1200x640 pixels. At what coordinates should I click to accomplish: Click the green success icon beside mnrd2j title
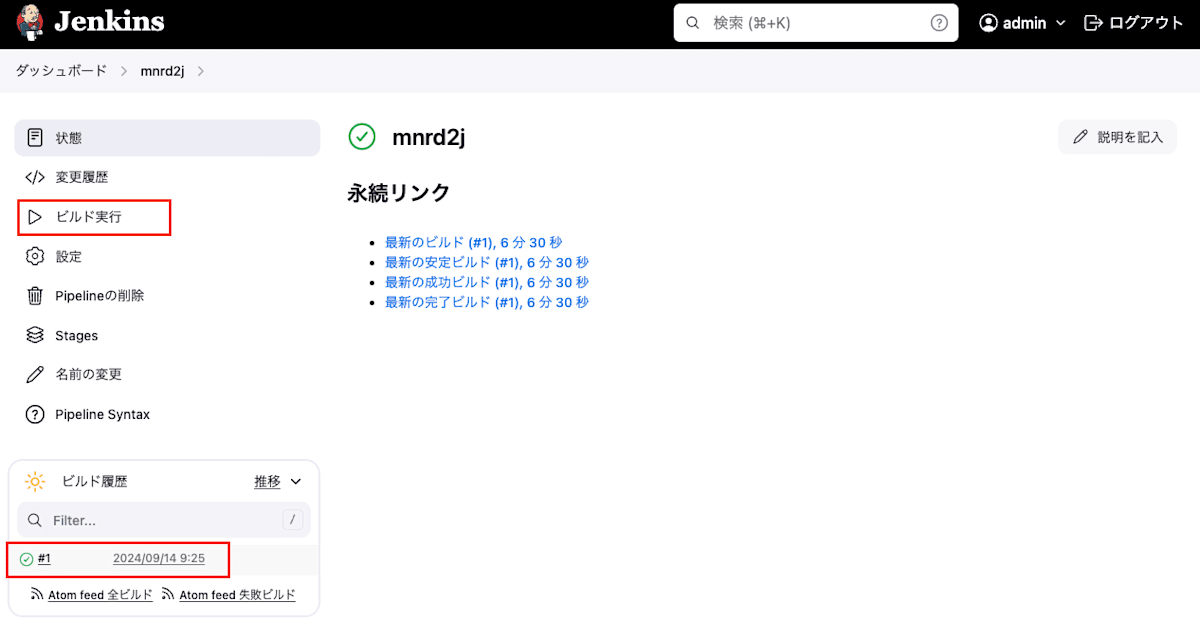coord(362,137)
